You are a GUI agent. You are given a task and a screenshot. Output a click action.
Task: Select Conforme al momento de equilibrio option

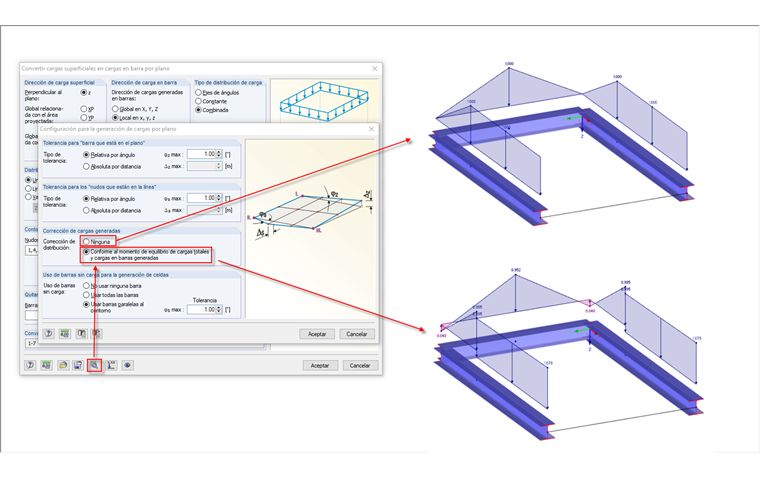coord(86,252)
